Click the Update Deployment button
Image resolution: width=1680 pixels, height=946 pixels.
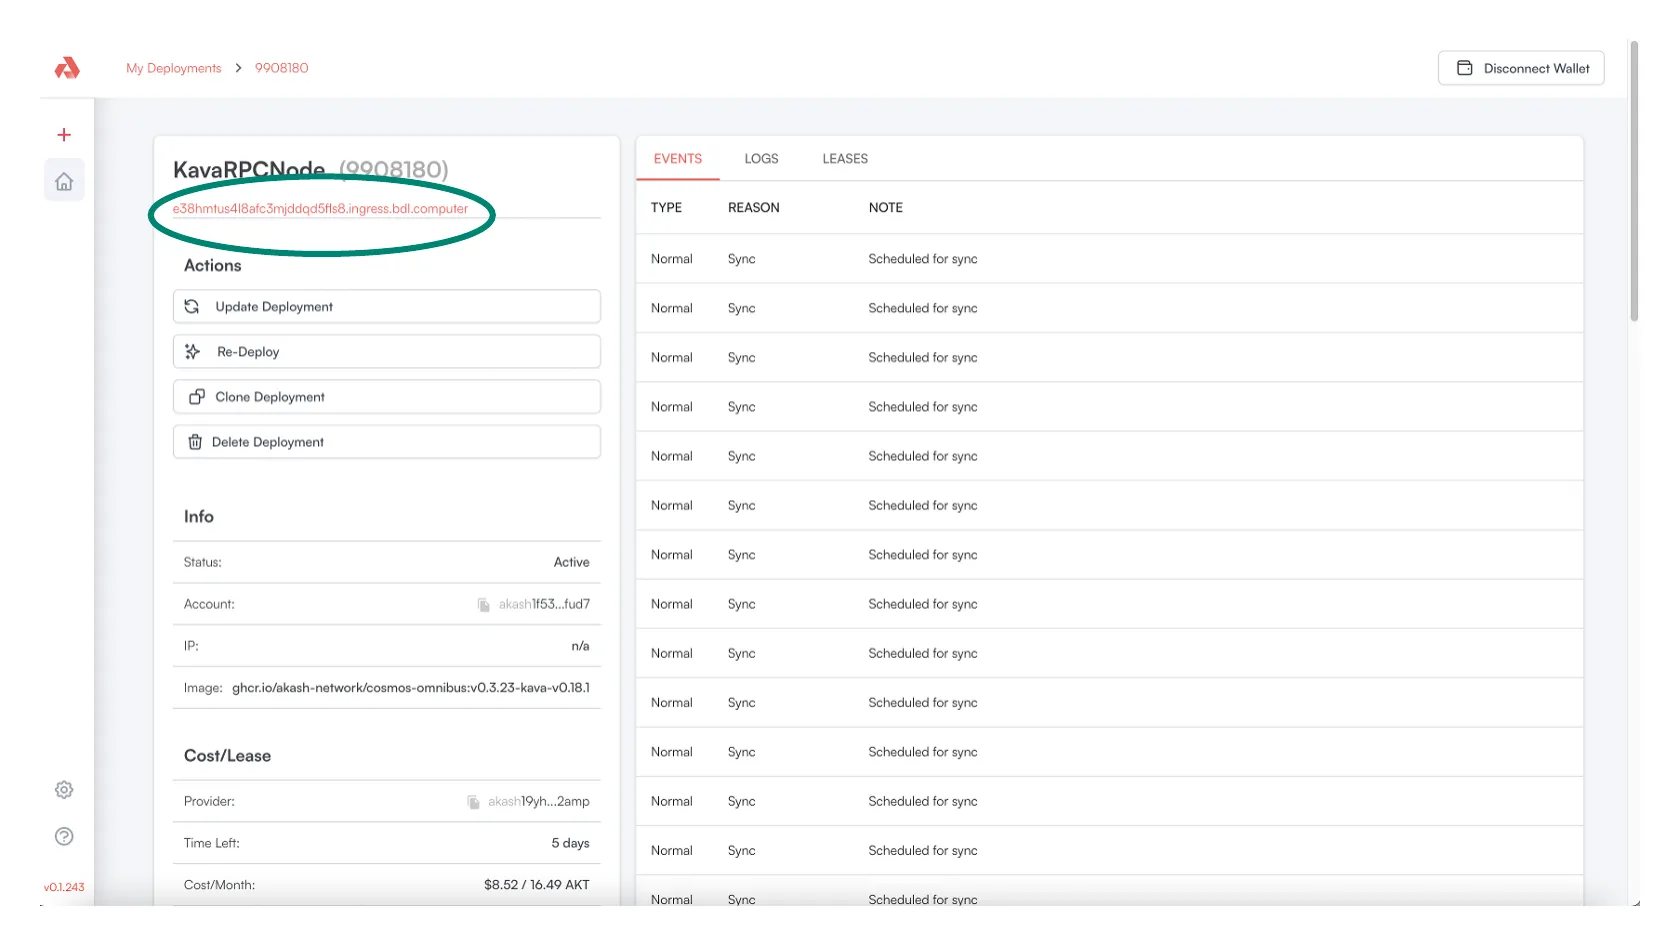(386, 307)
